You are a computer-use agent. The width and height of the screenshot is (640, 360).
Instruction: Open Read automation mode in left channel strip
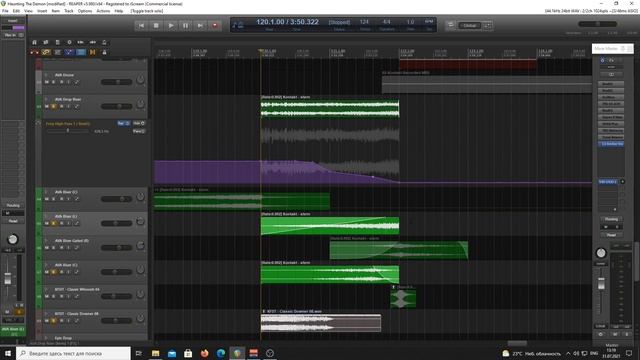[x=13, y=221]
